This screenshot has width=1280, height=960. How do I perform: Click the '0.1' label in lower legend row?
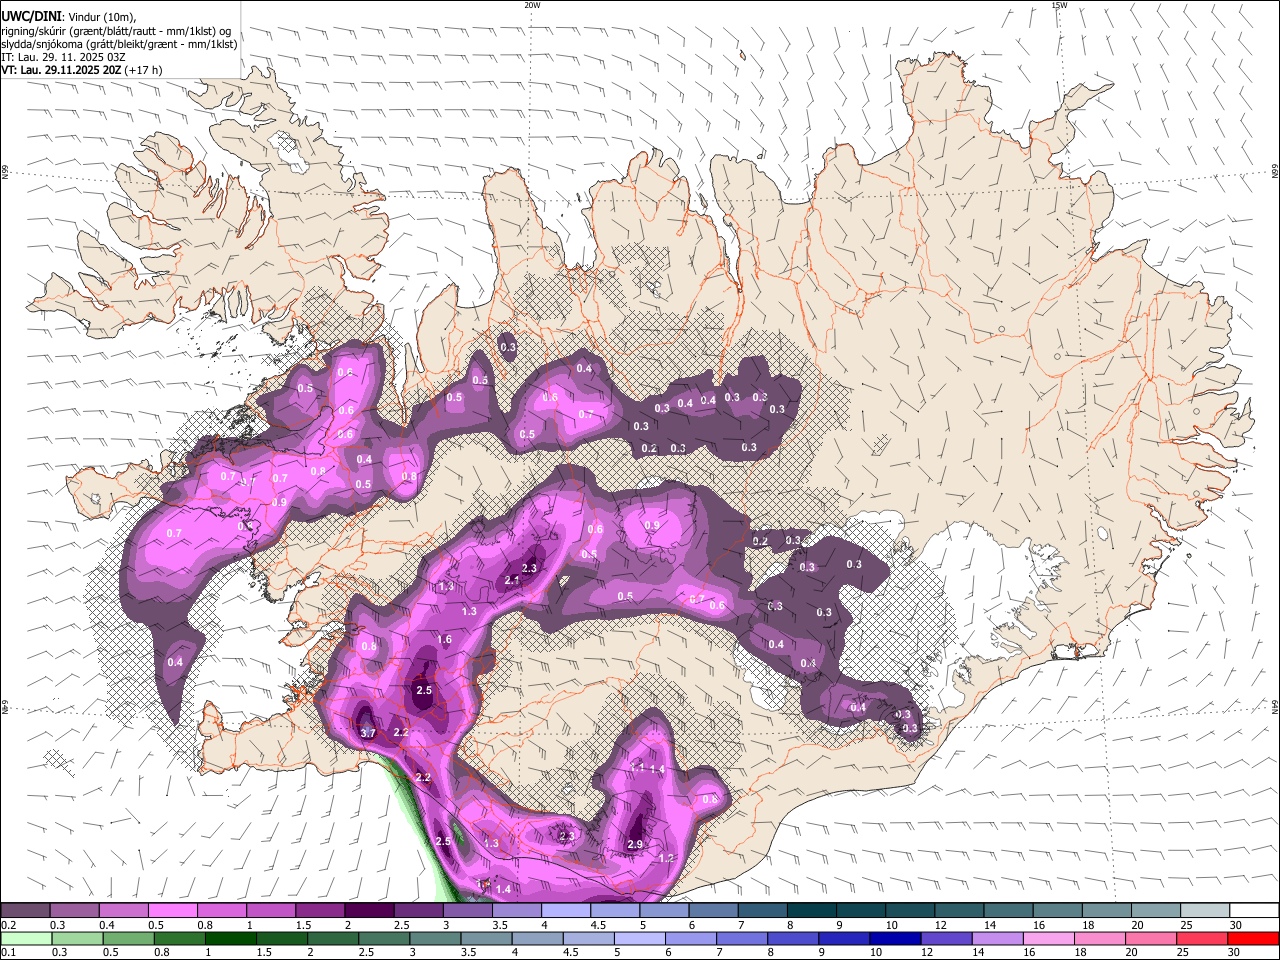pyautogui.click(x=9, y=952)
